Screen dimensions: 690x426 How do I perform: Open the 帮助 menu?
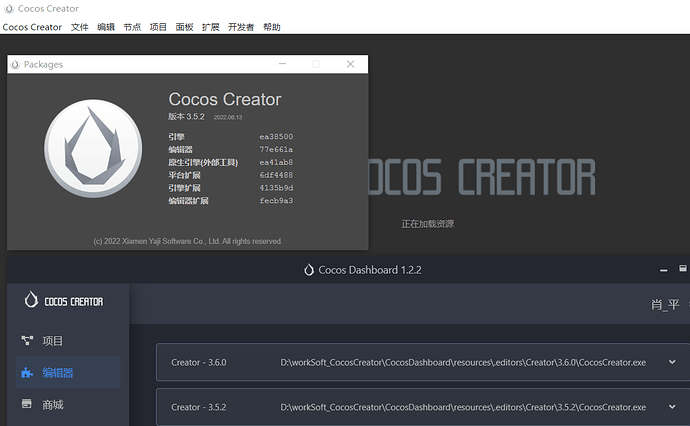pyautogui.click(x=272, y=27)
